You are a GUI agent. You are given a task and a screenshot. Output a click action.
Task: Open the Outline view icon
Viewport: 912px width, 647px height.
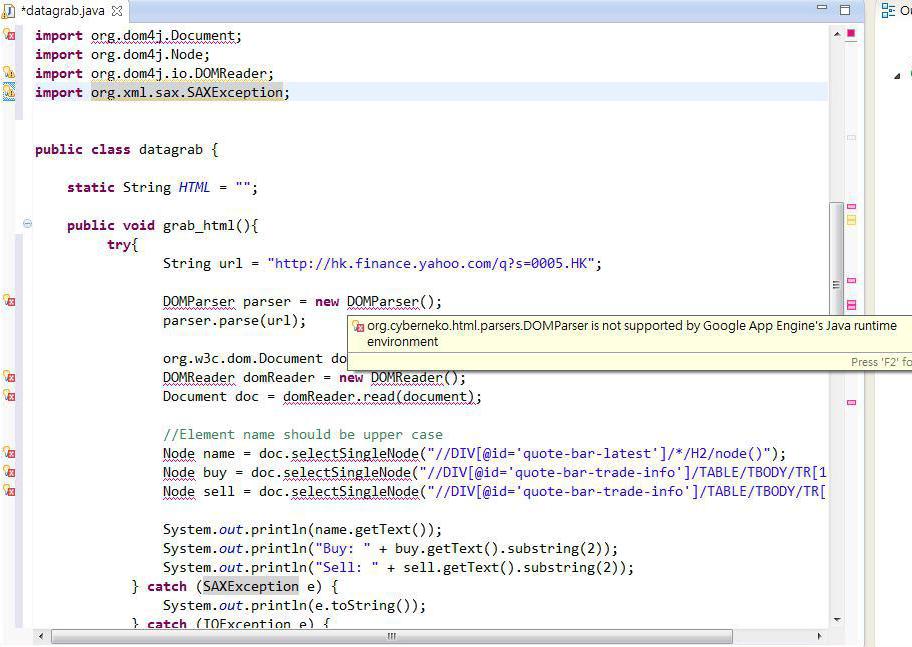(888, 10)
